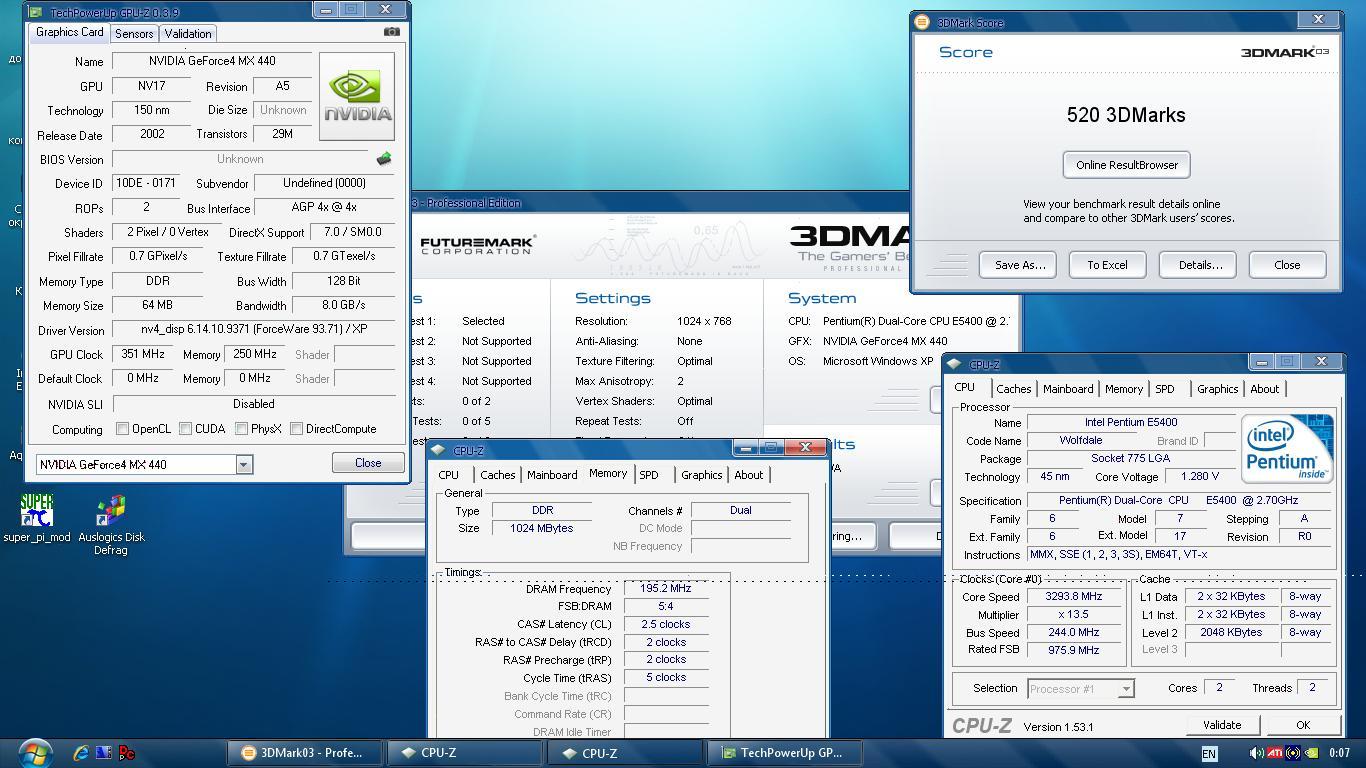The image size is (1366, 768).
Task: Open the EN language indicator
Action: click(x=1209, y=754)
